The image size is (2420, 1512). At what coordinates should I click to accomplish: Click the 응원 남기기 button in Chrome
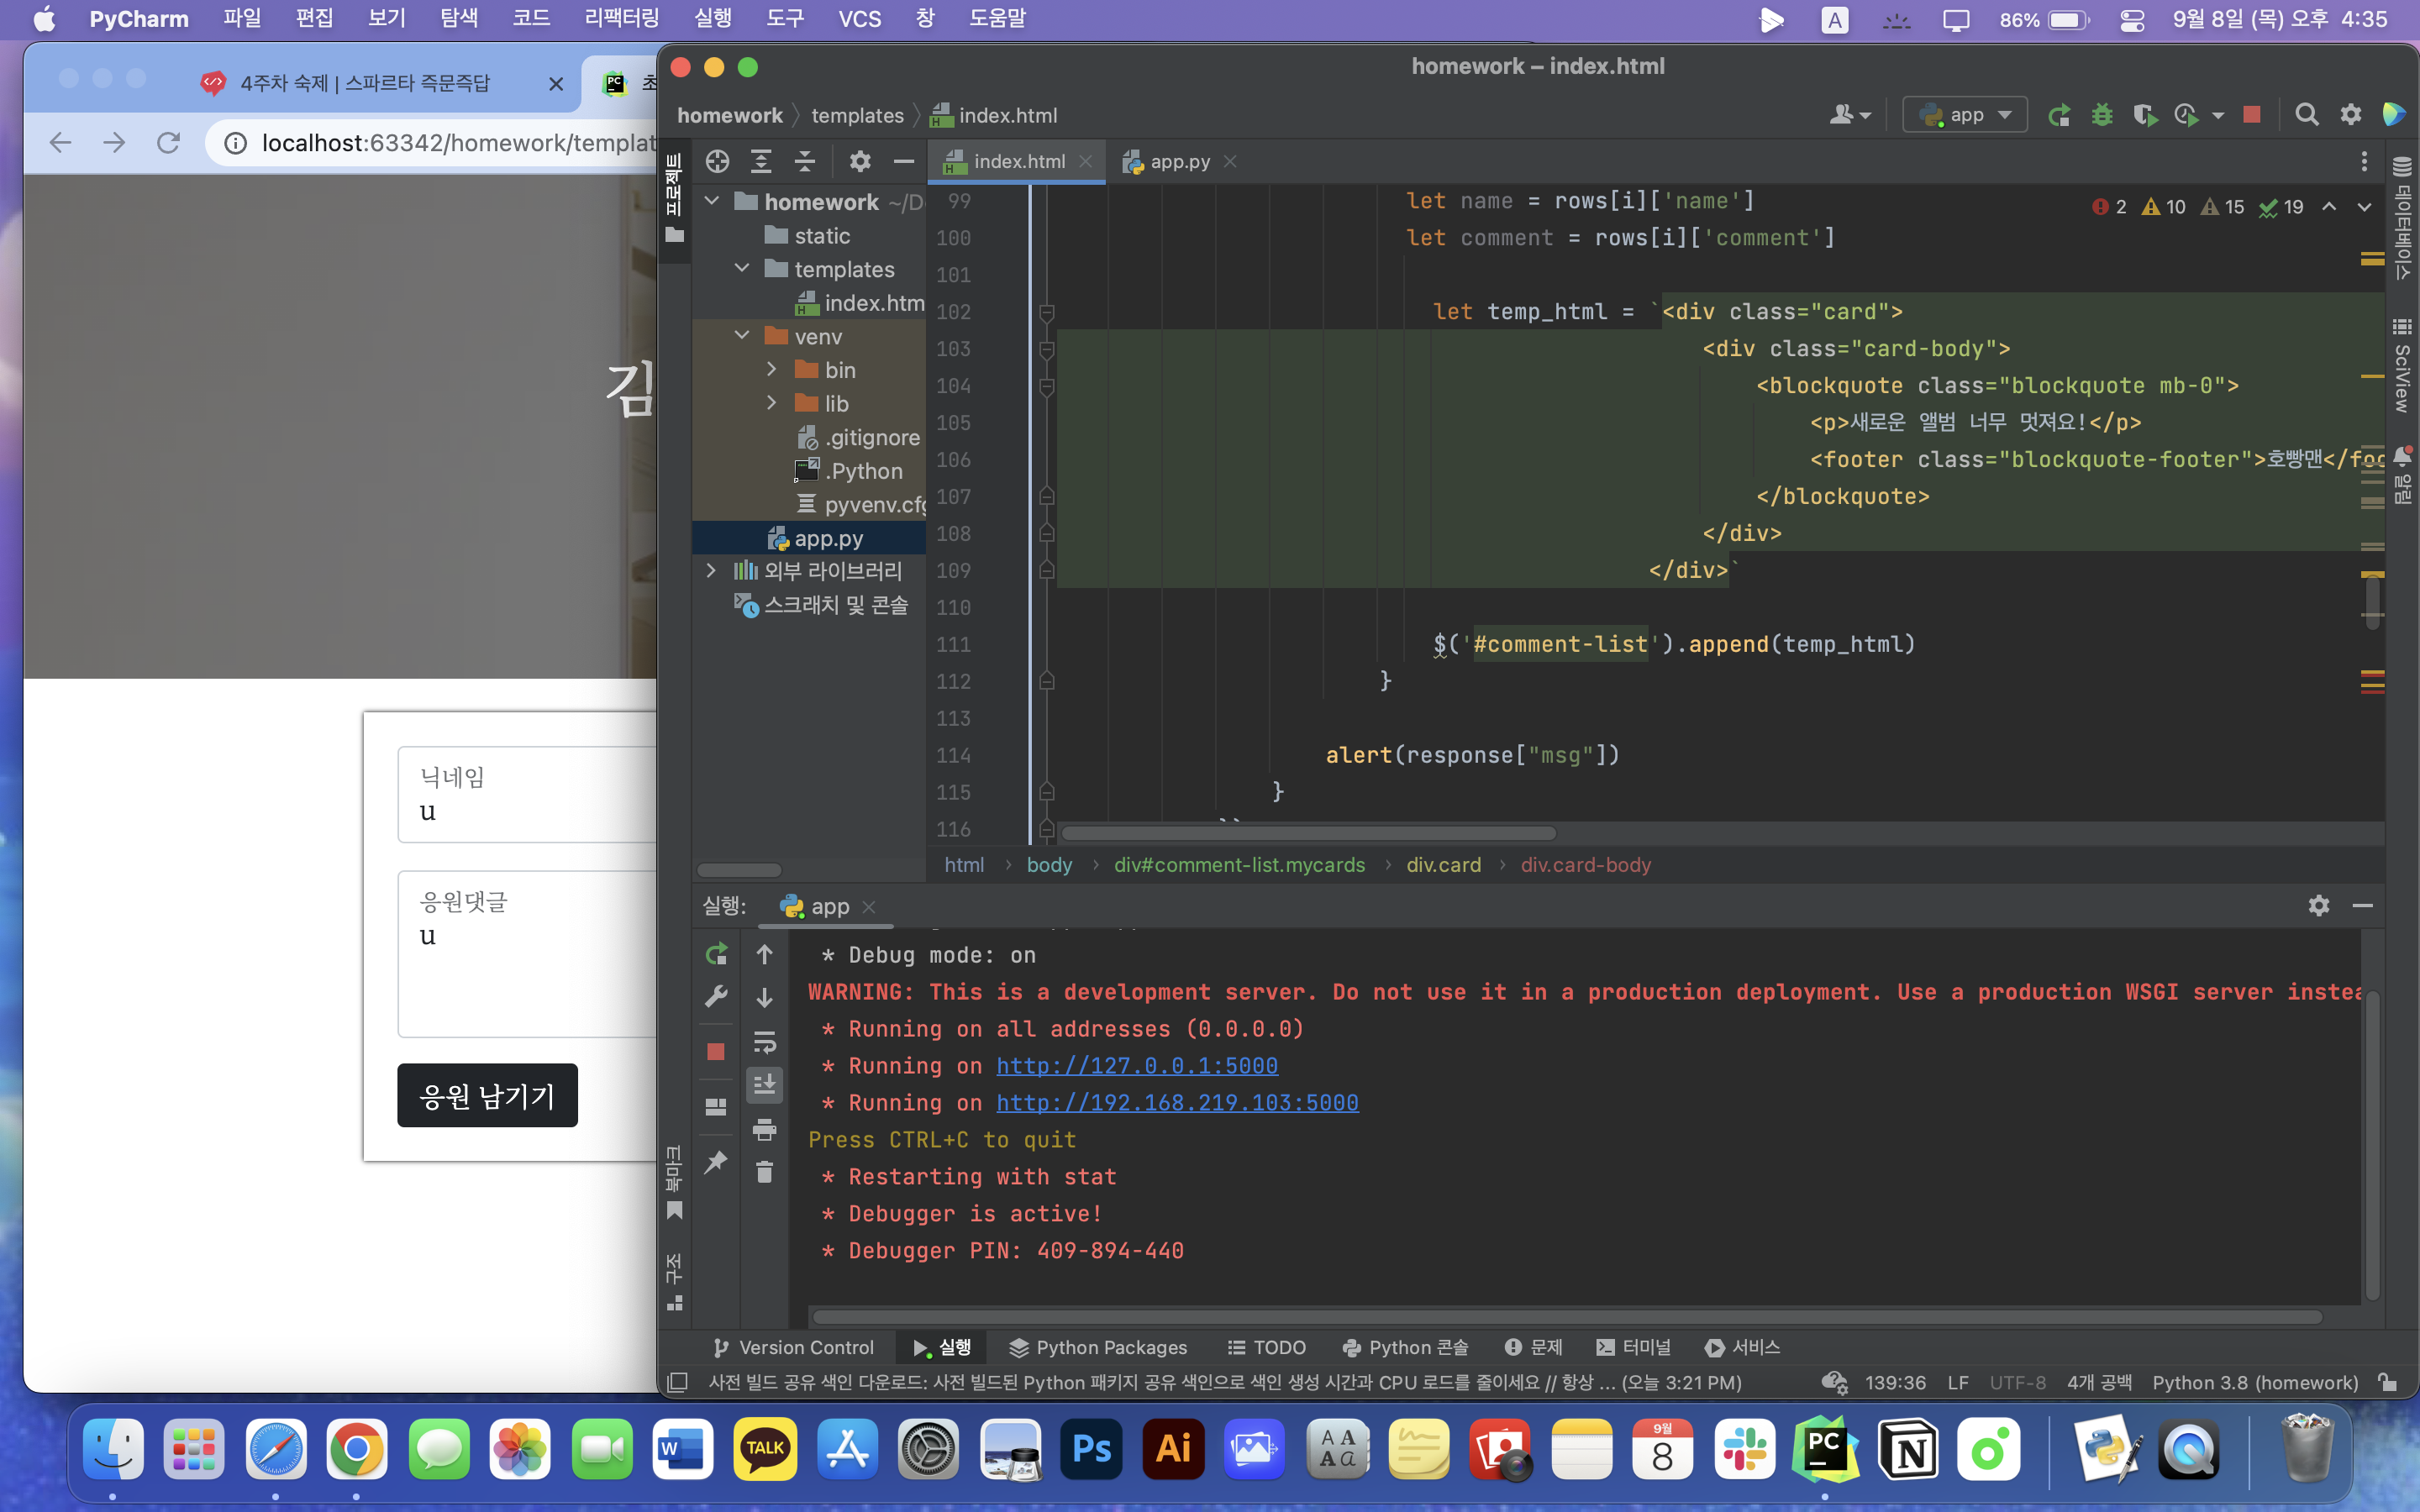pos(487,1095)
